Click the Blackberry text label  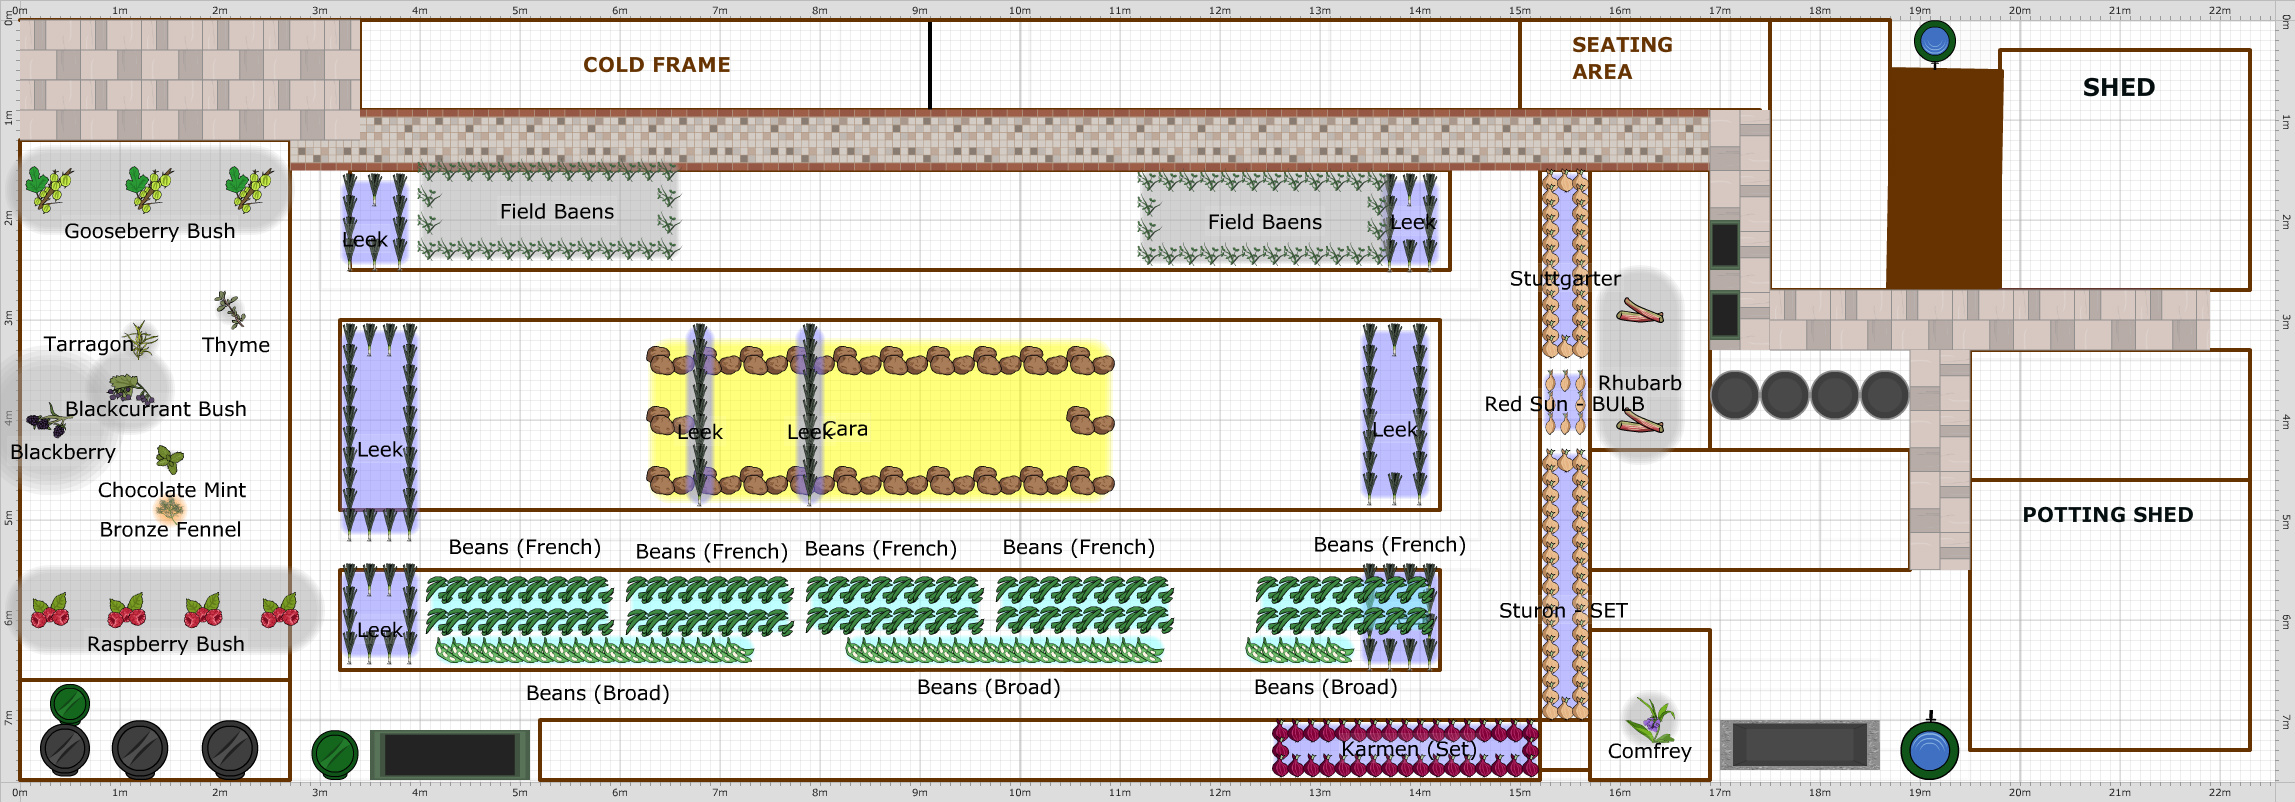(63, 452)
